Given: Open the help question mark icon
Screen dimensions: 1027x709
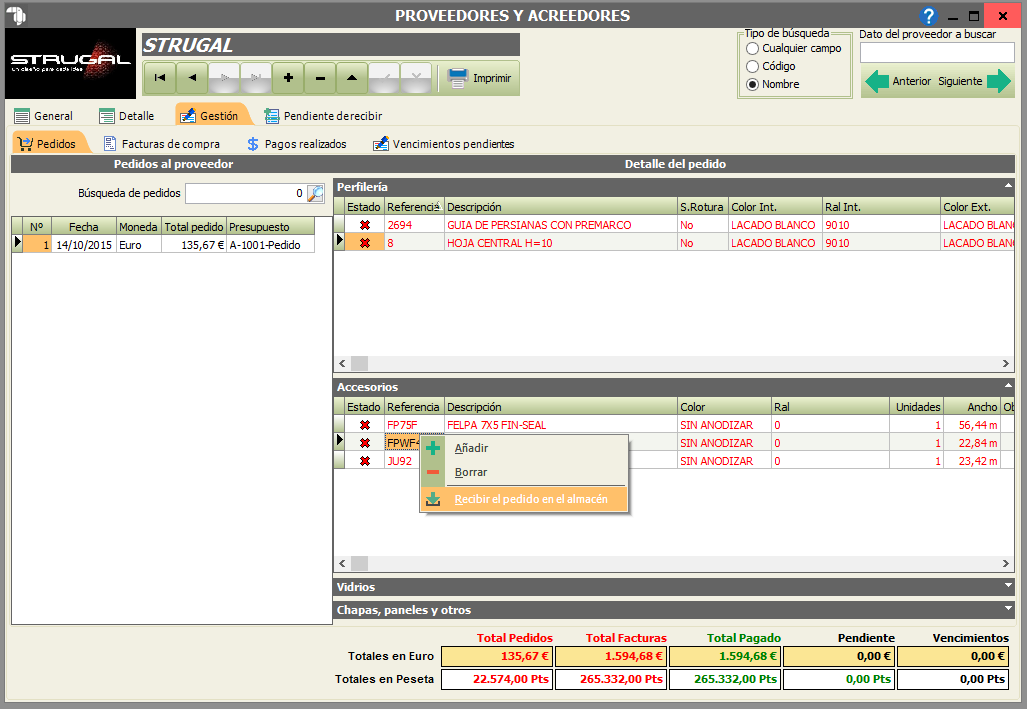Looking at the screenshot, I should 928,16.
